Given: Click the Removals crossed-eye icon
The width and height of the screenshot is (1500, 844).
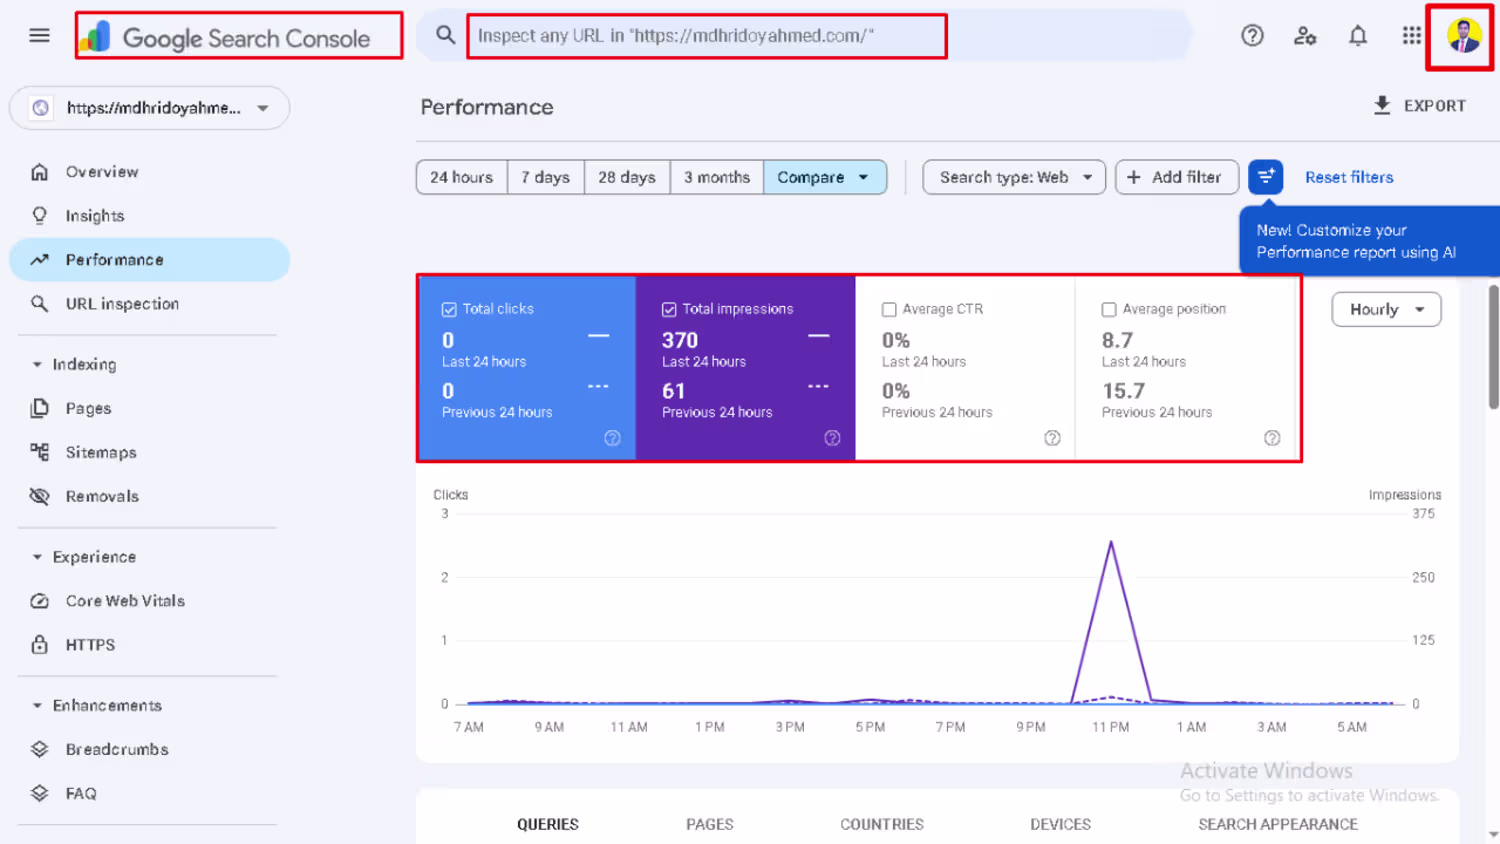Looking at the screenshot, I should 40,496.
